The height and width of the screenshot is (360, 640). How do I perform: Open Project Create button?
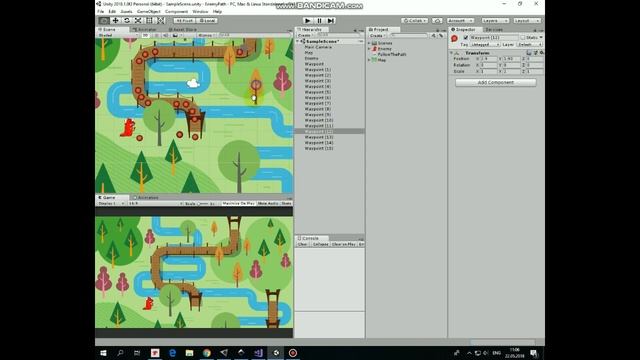[x=377, y=36]
